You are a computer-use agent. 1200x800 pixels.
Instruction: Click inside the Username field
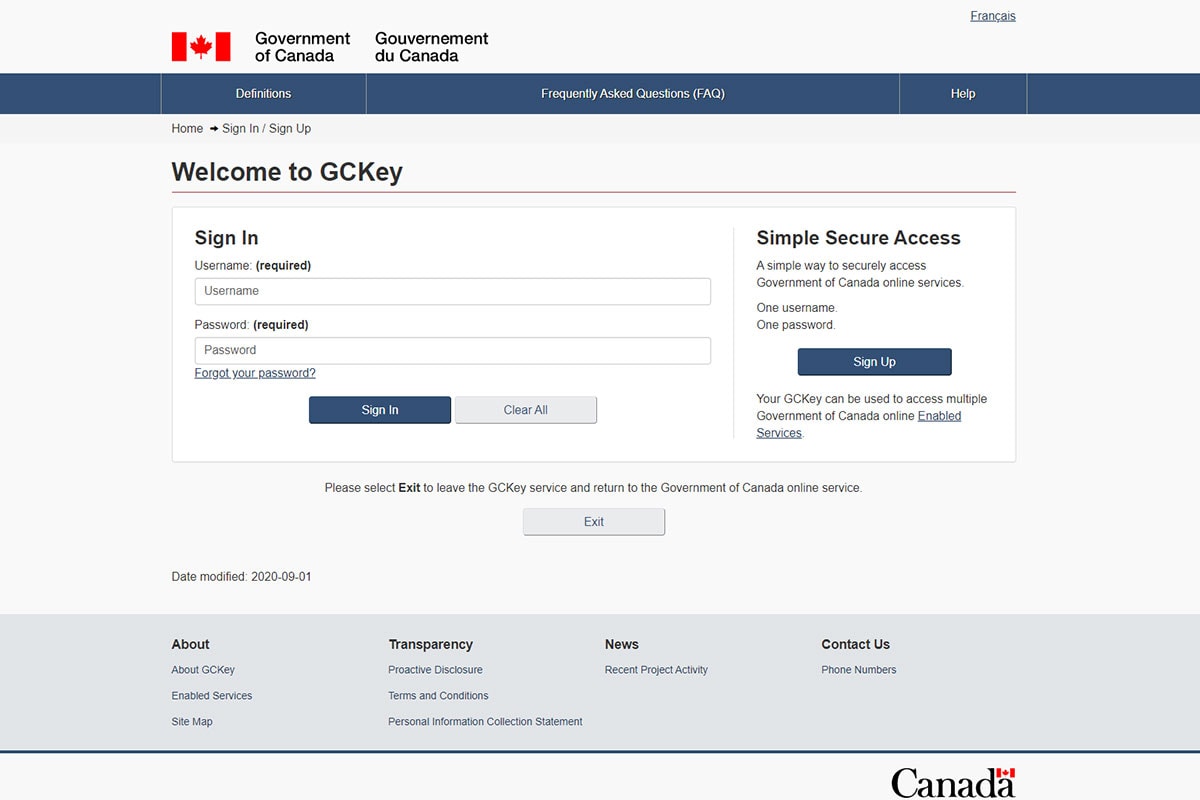point(452,291)
